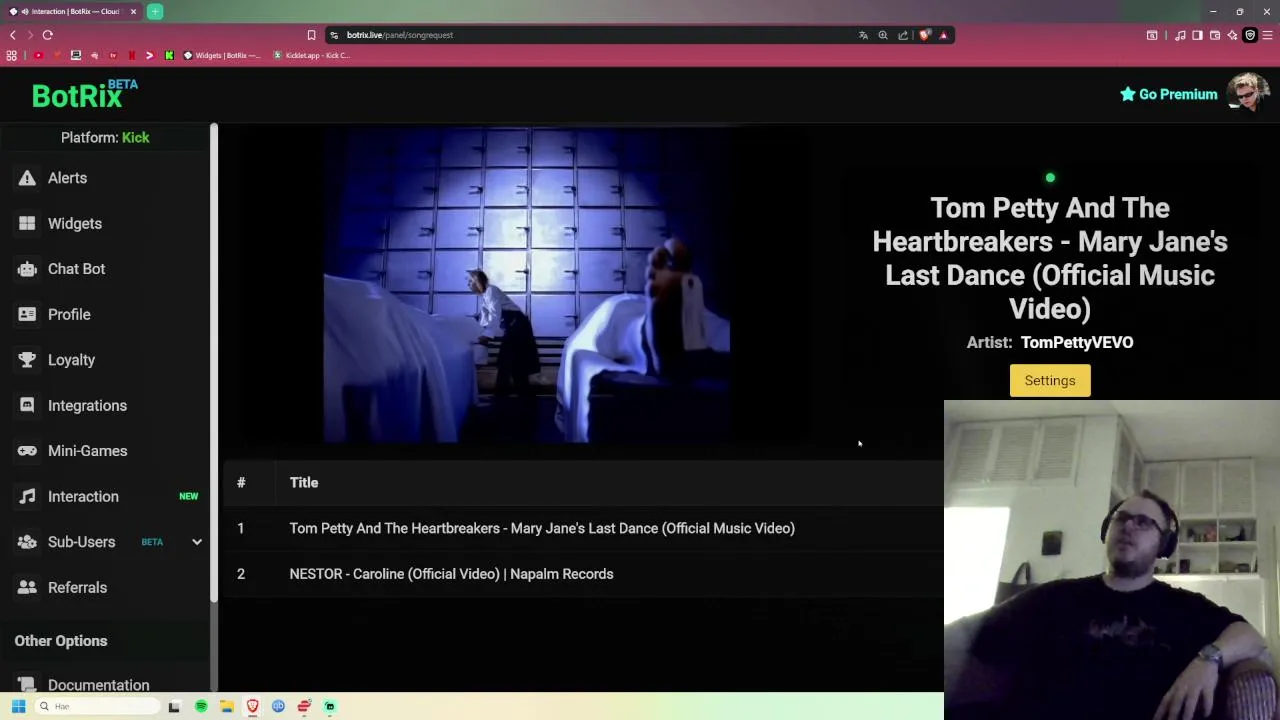
Task: Mute the tab via speaker icon
Action: [x=24, y=11]
